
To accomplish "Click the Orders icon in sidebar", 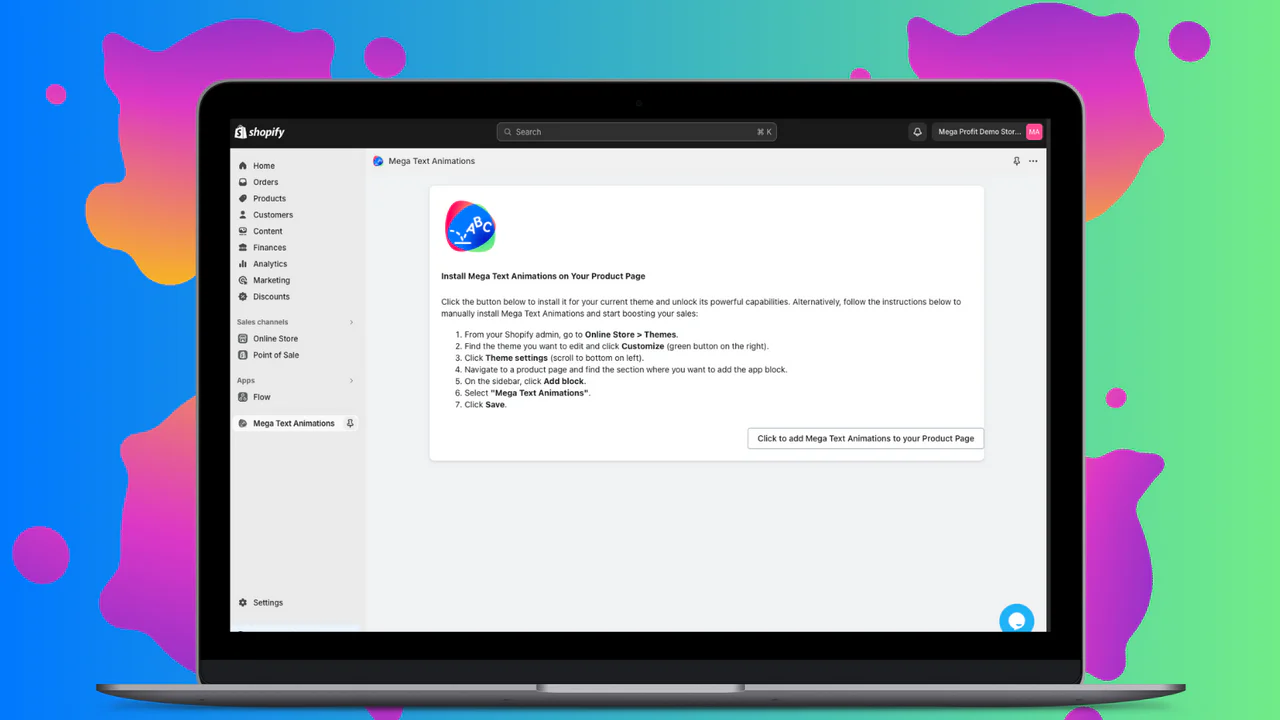I will [x=243, y=182].
